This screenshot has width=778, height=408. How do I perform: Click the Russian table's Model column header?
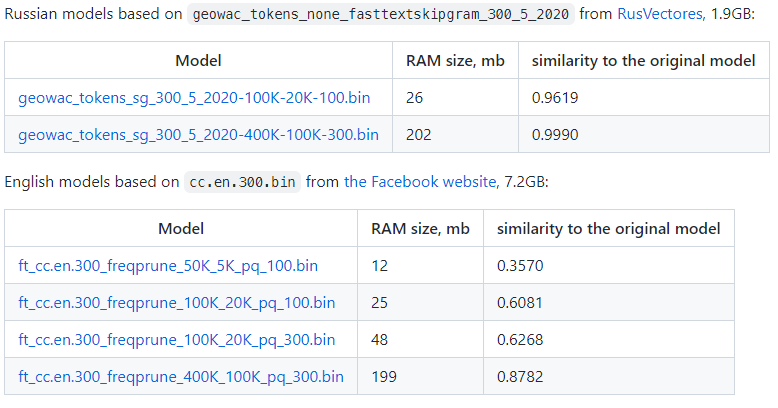198,61
